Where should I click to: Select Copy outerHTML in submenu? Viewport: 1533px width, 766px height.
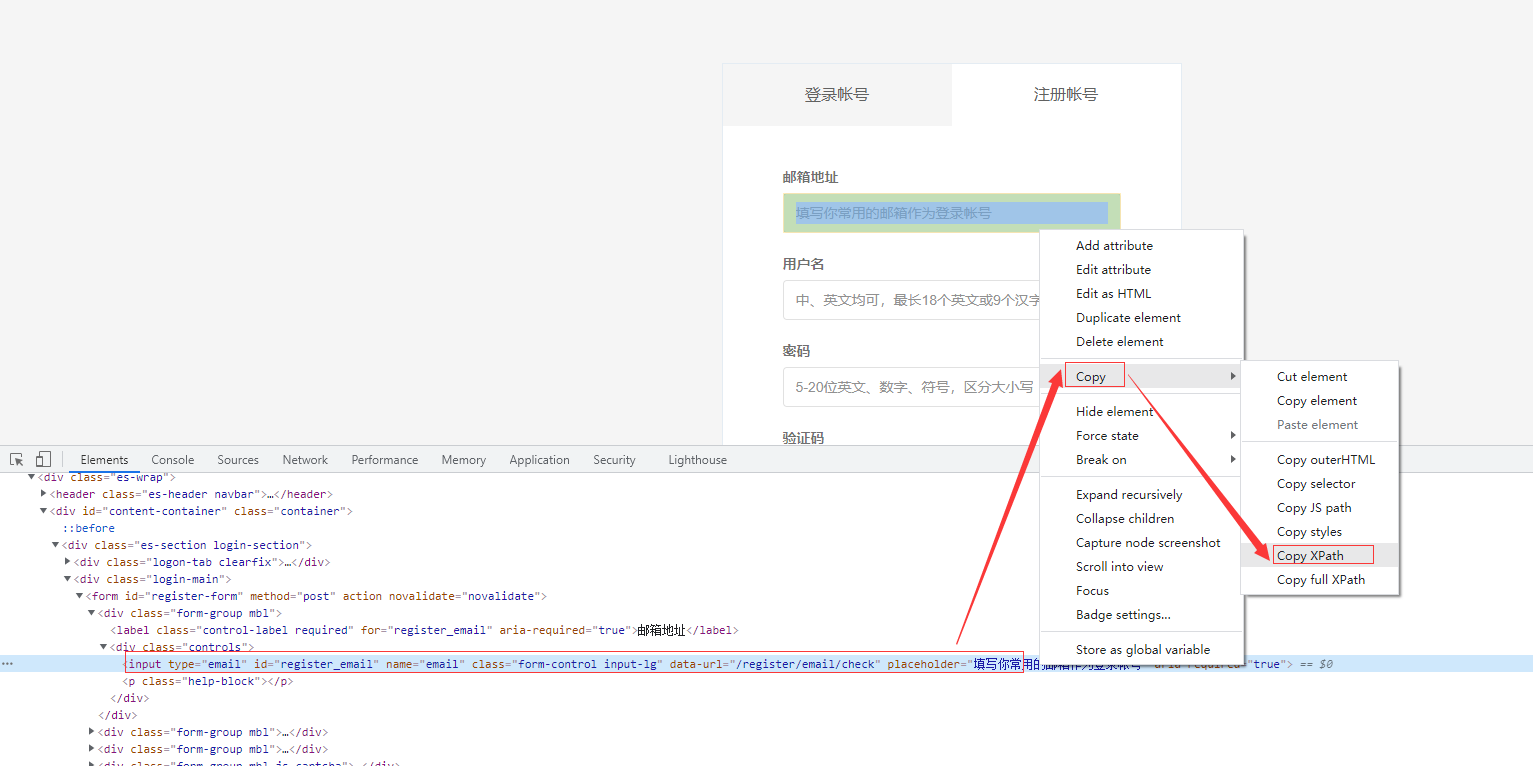pyautogui.click(x=1320, y=460)
